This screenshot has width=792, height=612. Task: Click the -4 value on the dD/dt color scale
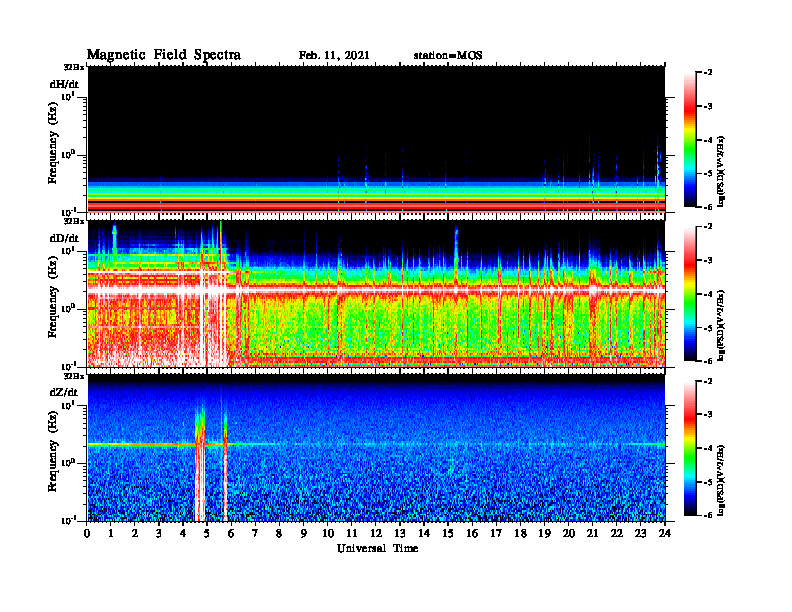pyautogui.click(x=708, y=294)
